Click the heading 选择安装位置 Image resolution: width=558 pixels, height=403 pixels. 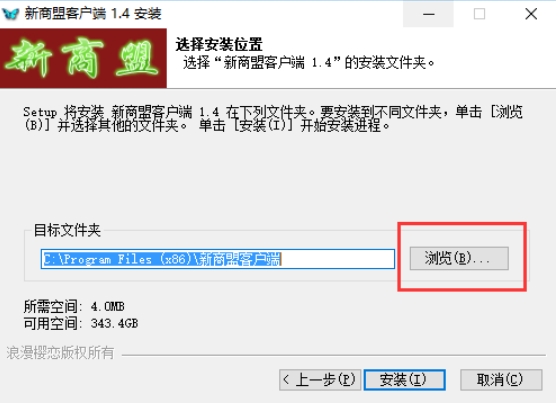pyautogui.click(x=219, y=45)
